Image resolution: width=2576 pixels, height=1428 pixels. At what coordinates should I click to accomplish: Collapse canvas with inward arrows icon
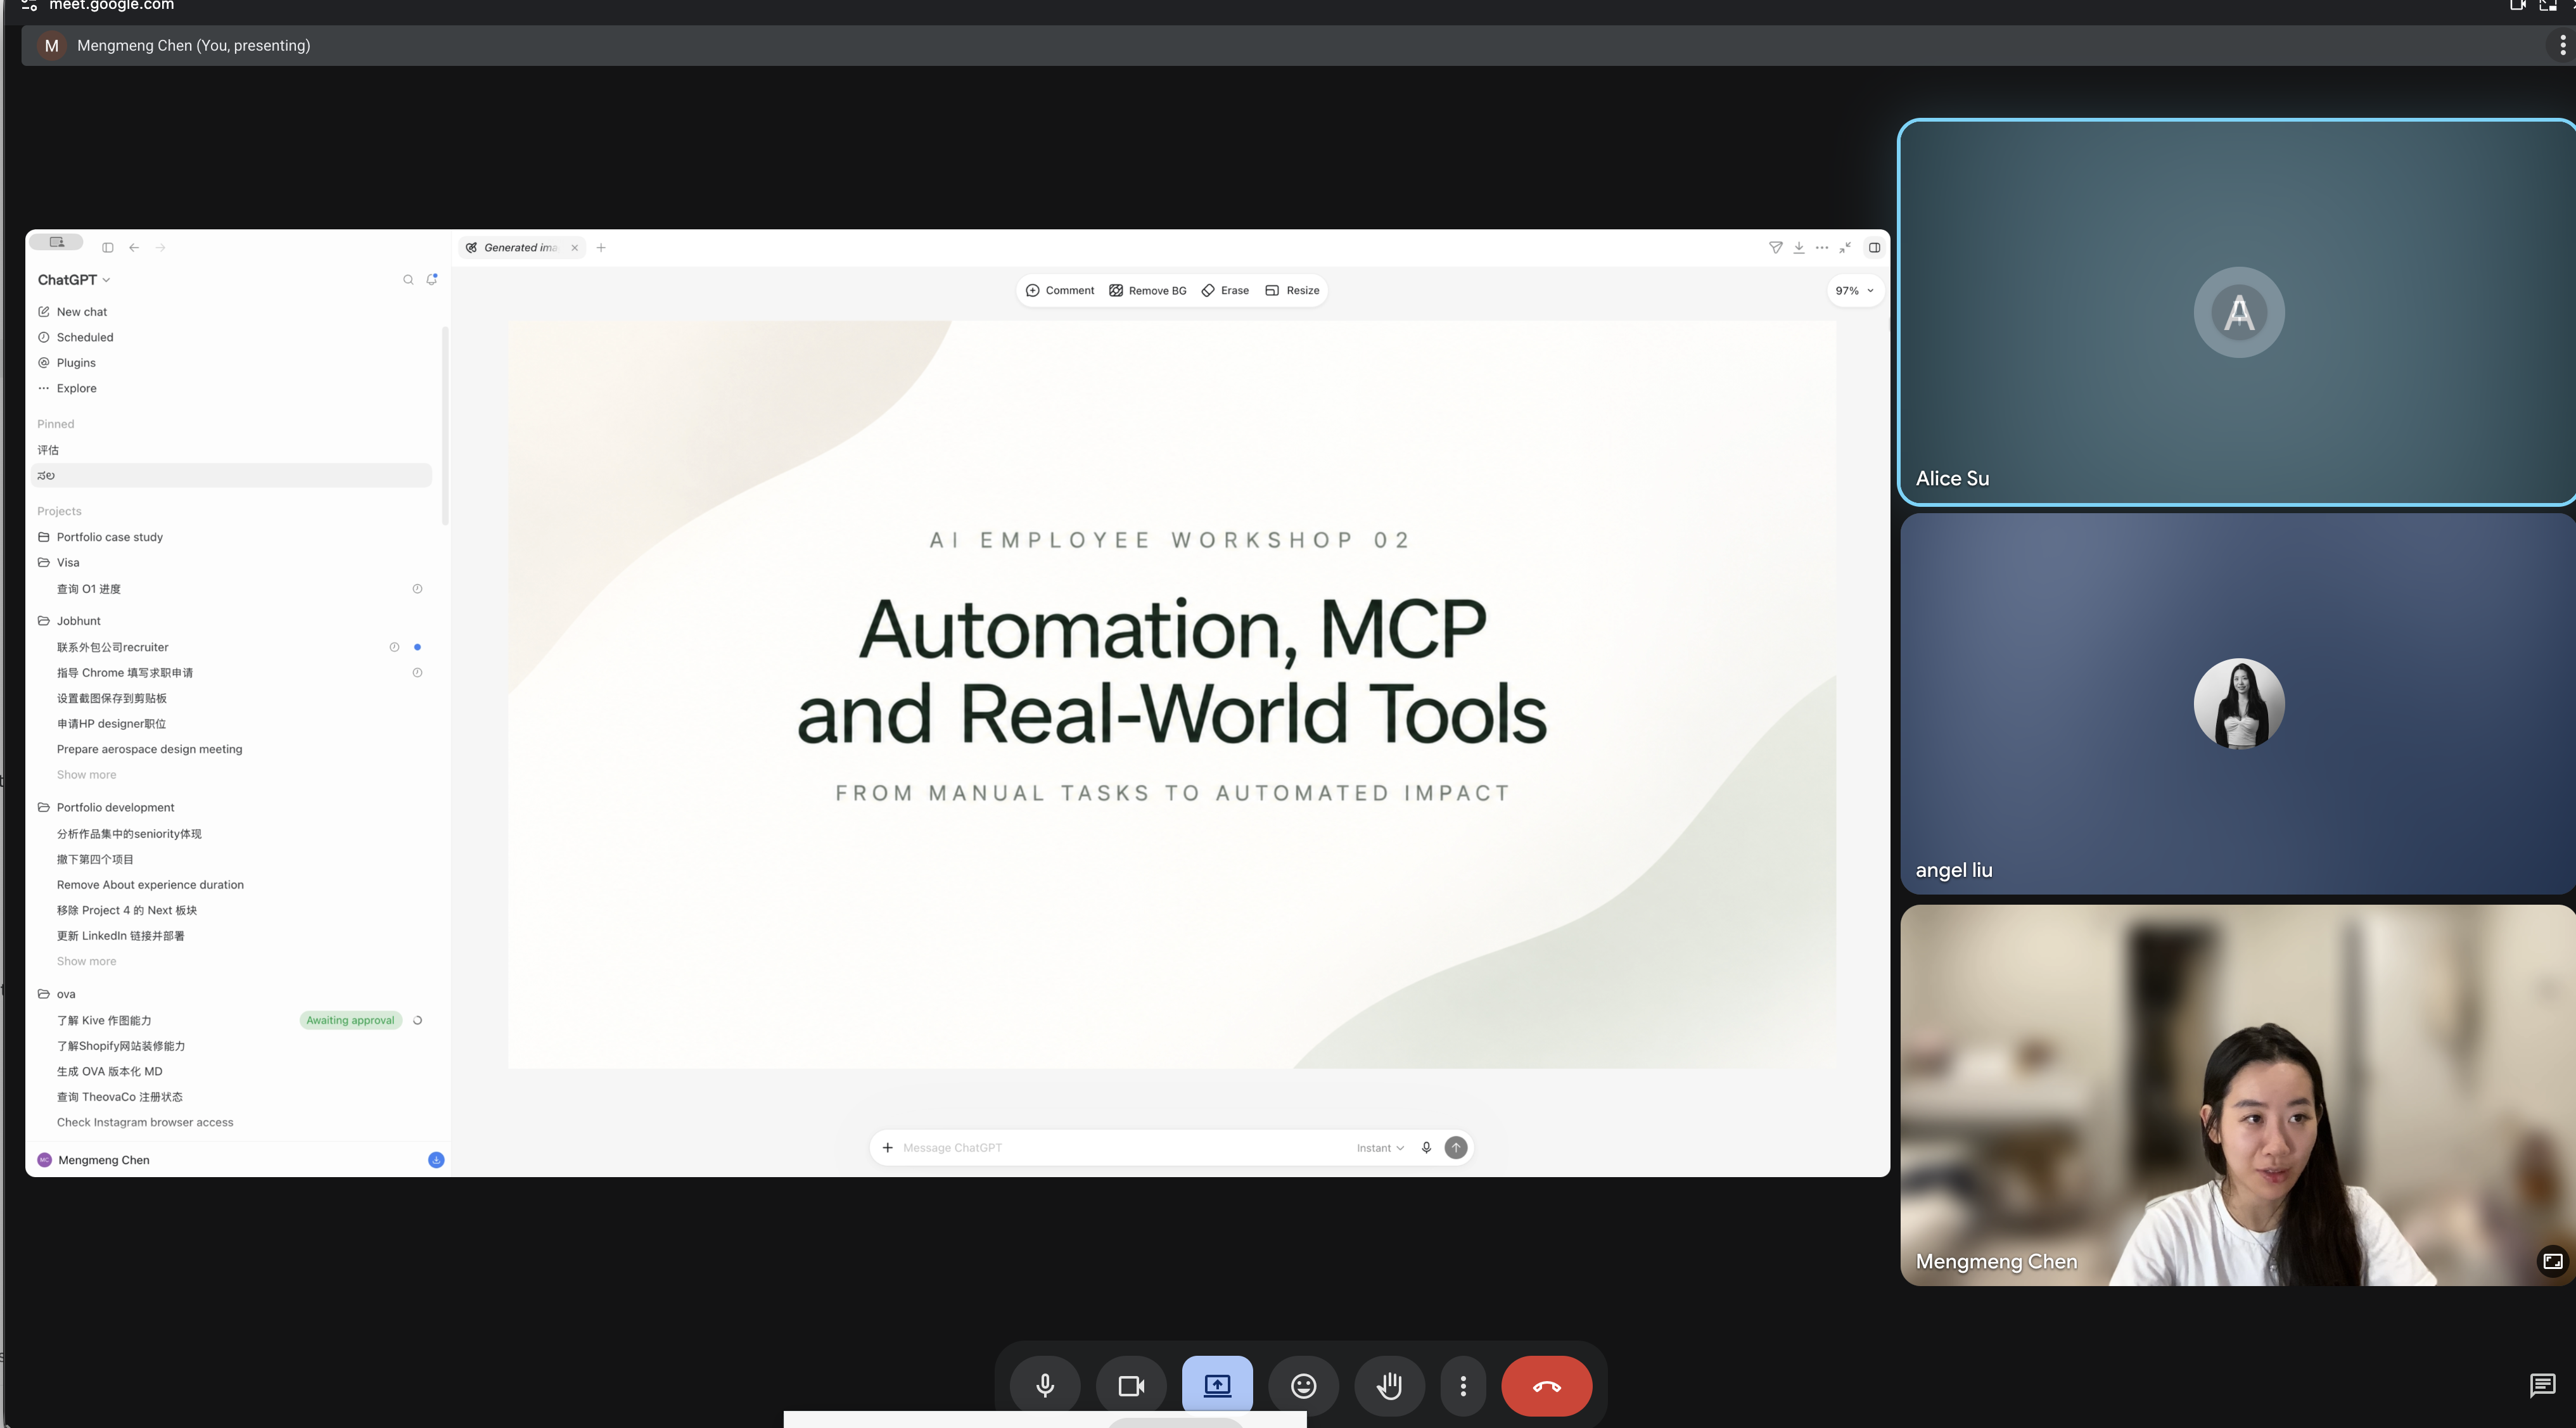click(x=1845, y=248)
